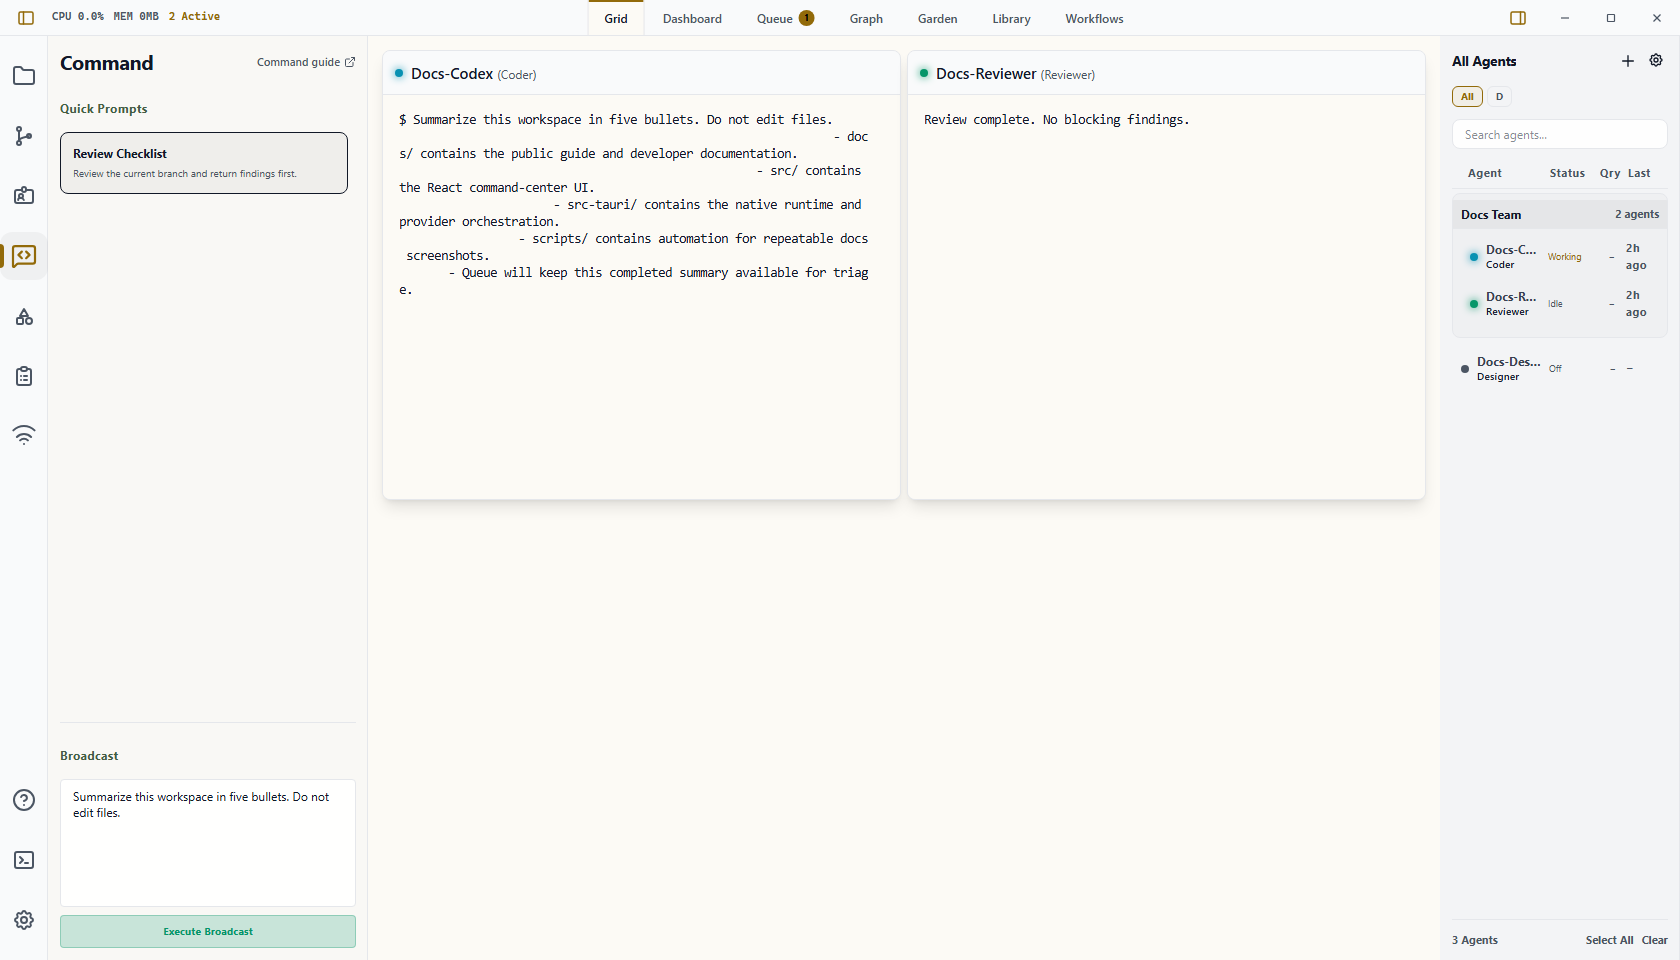1680x960 pixels.
Task: Open the git branch icon in sidebar
Action: 24,136
